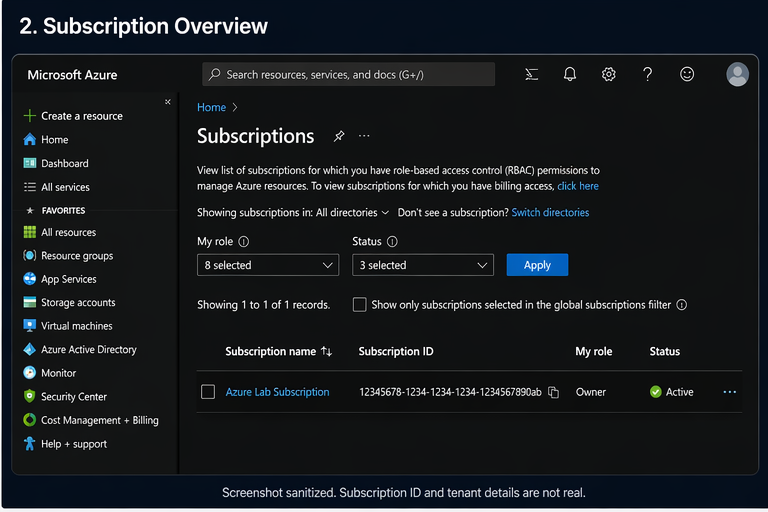Viewport: 768px width, 512px height.
Task: Click the All services list icon
Action: click(x=29, y=187)
